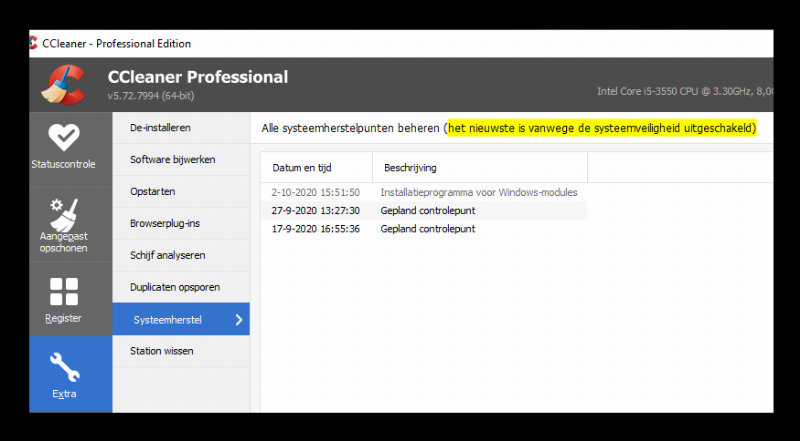The width and height of the screenshot is (800, 441).
Task: Open the Opstarten tool
Action: pyautogui.click(x=181, y=191)
